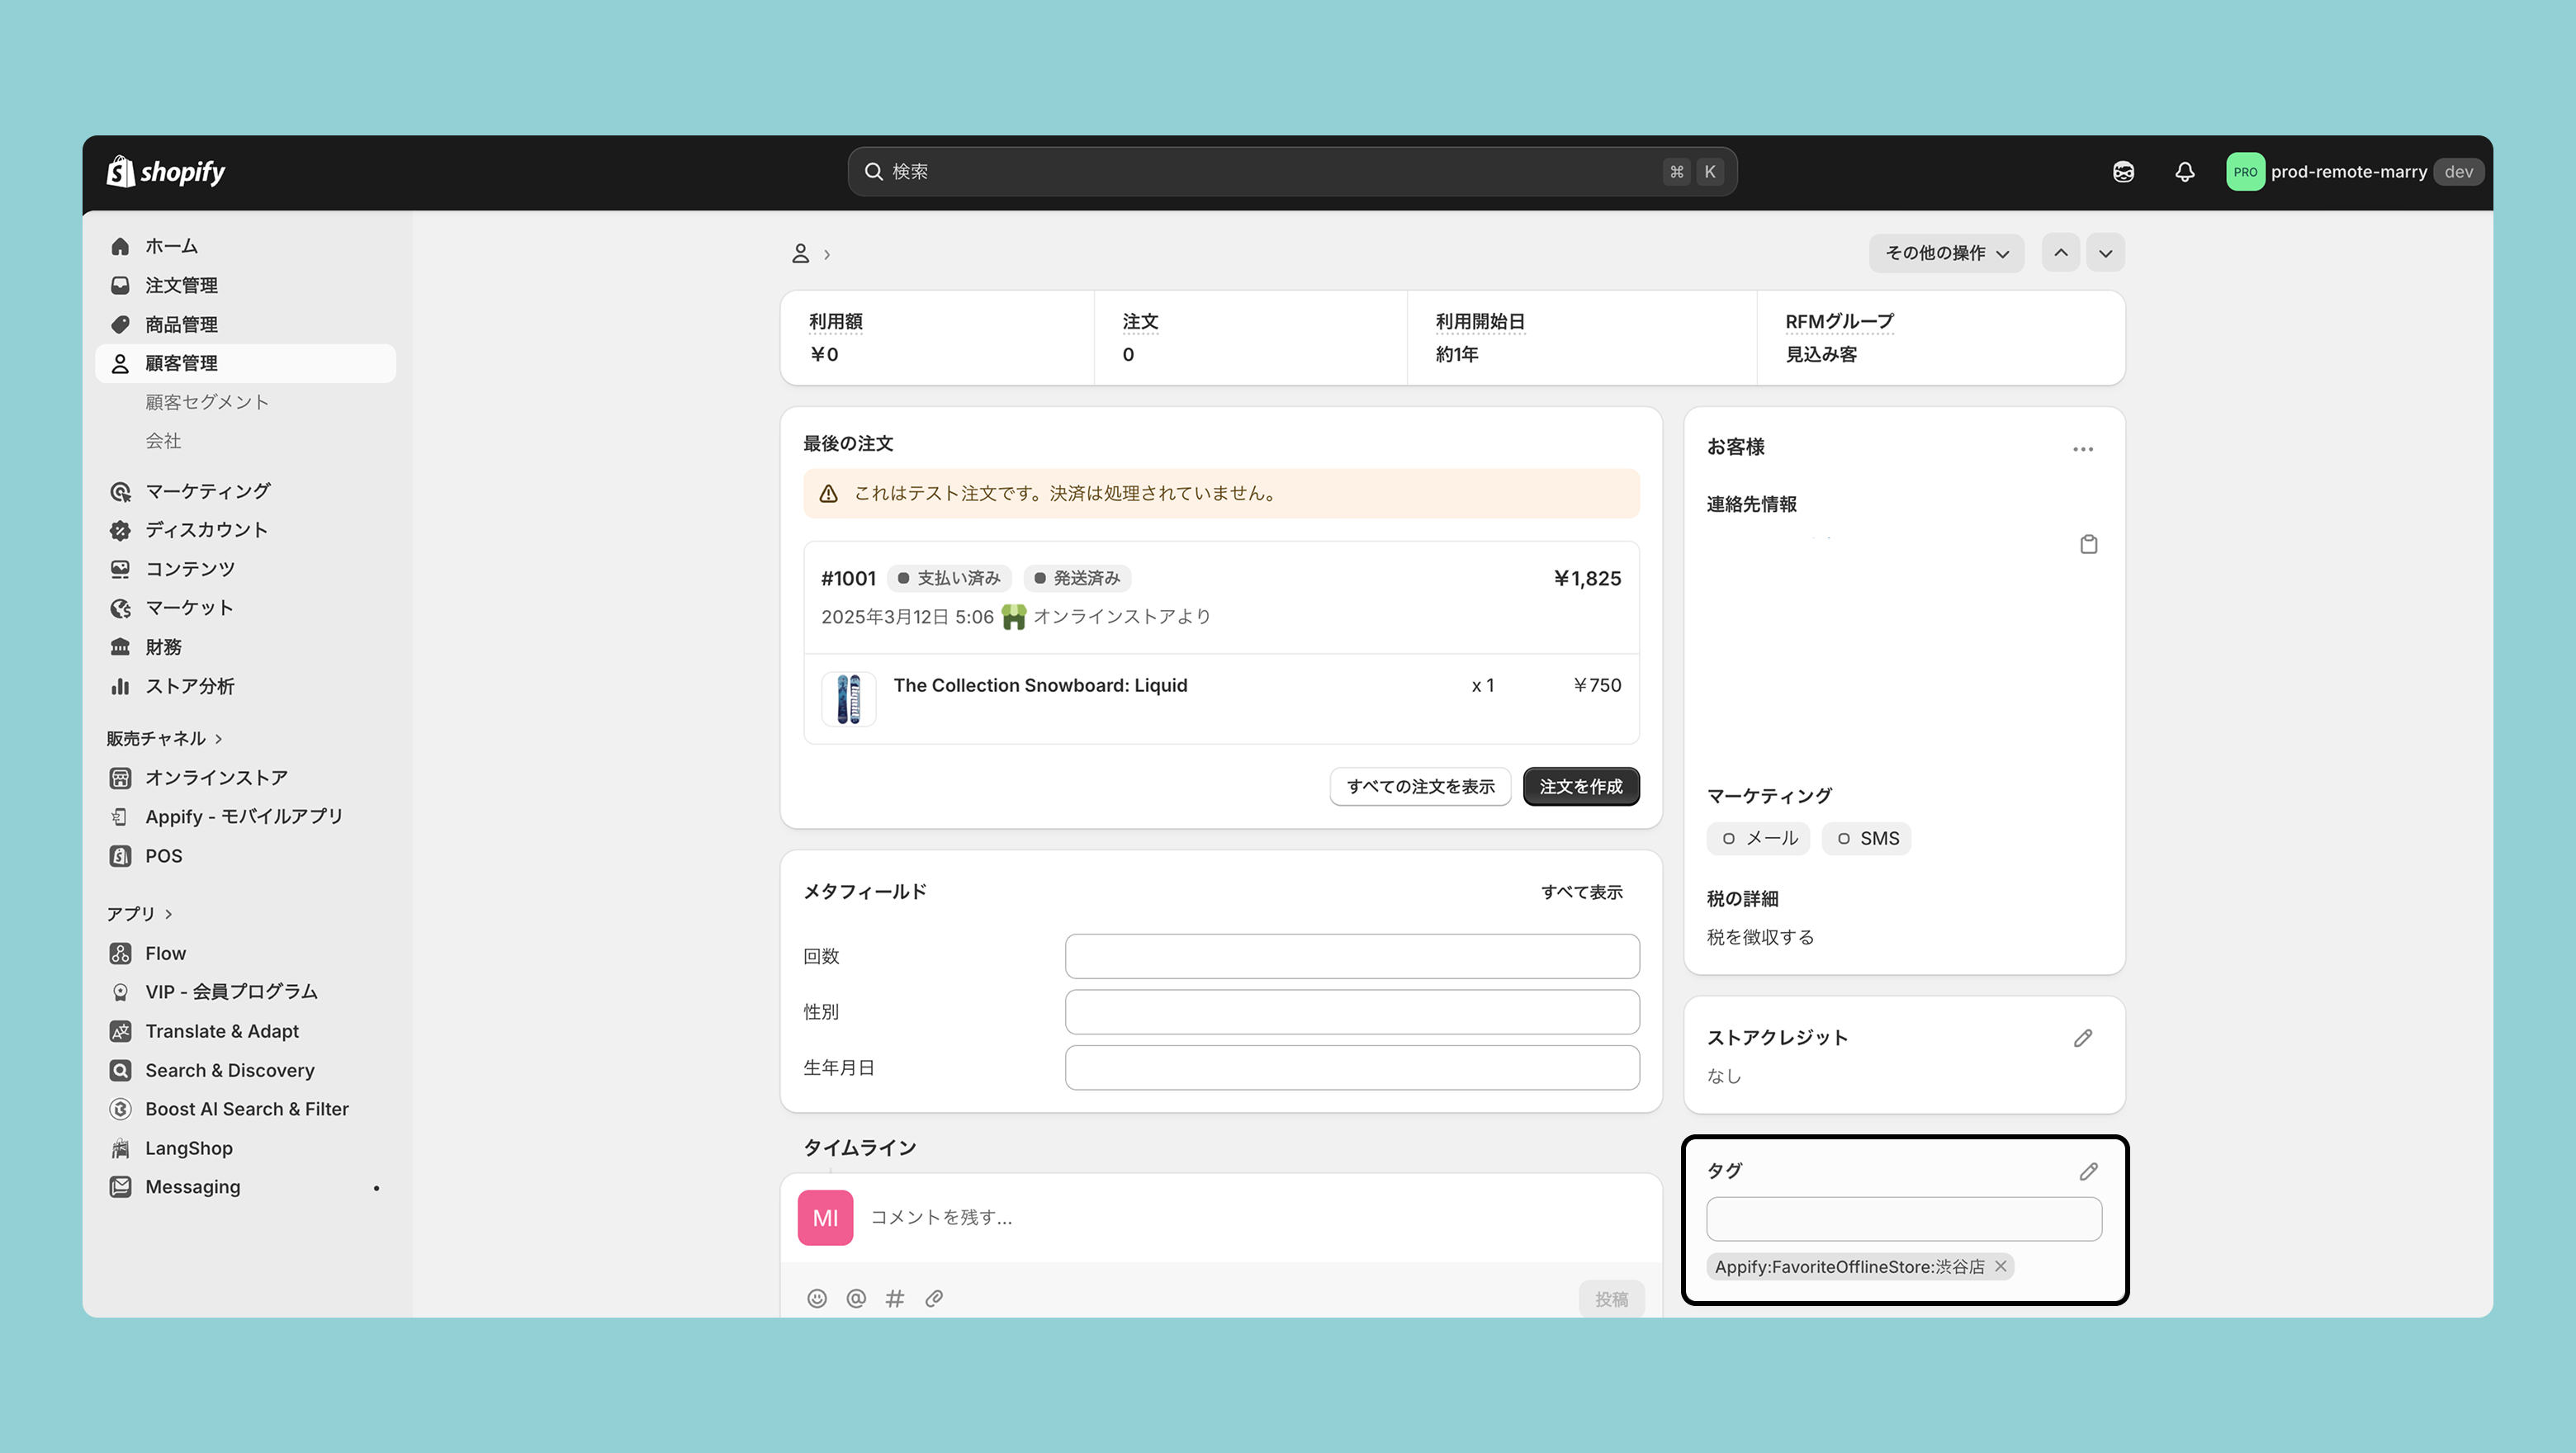Open 顧客セグメント submenu item
The height and width of the screenshot is (1453, 2576).
207,402
